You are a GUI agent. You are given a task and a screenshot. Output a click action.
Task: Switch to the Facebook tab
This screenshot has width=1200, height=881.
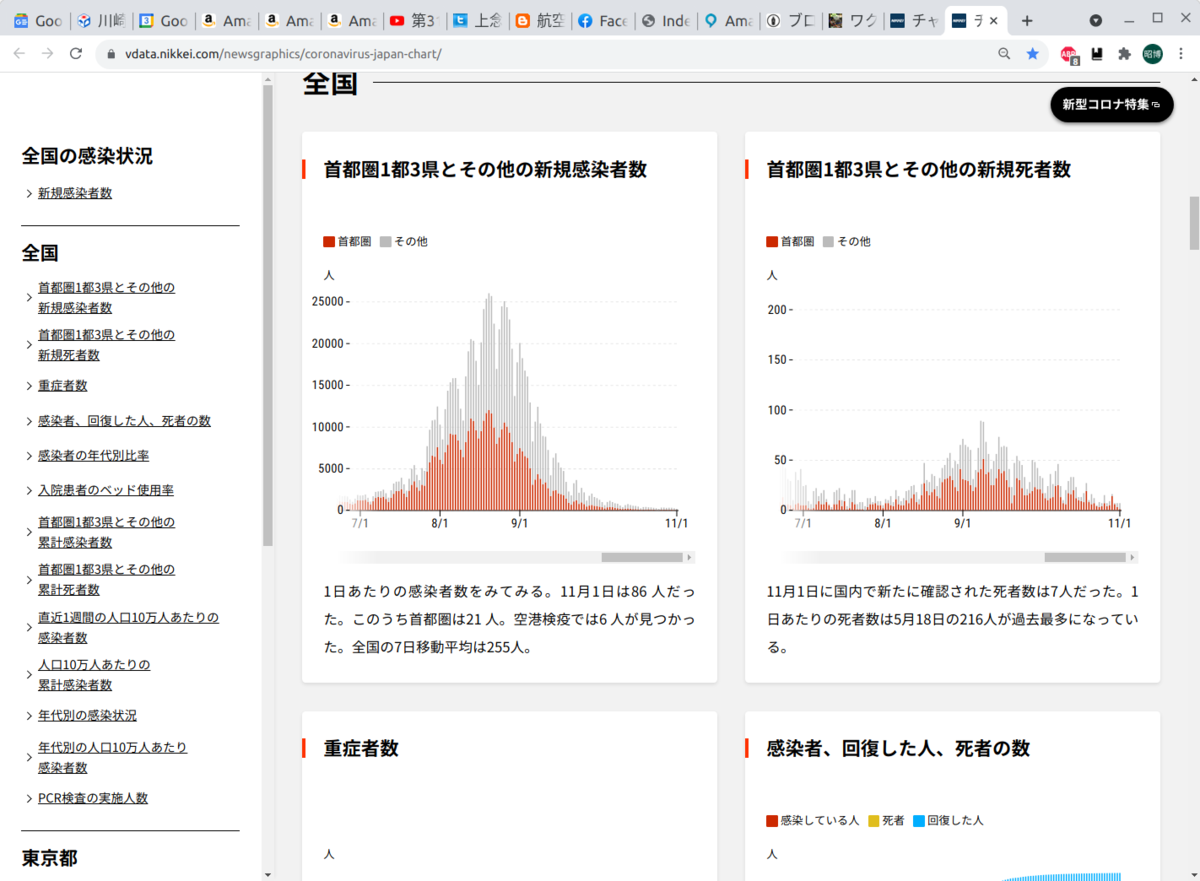coord(601,20)
